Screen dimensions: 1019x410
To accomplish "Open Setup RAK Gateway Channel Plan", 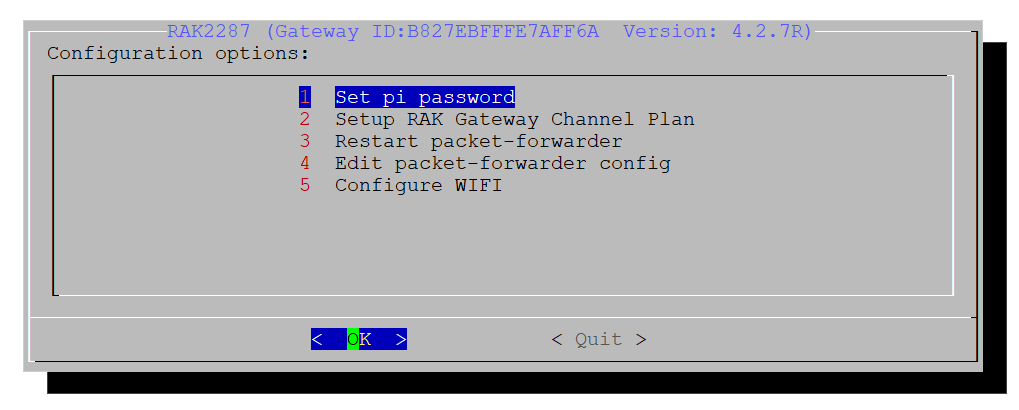I will point(515,120).
